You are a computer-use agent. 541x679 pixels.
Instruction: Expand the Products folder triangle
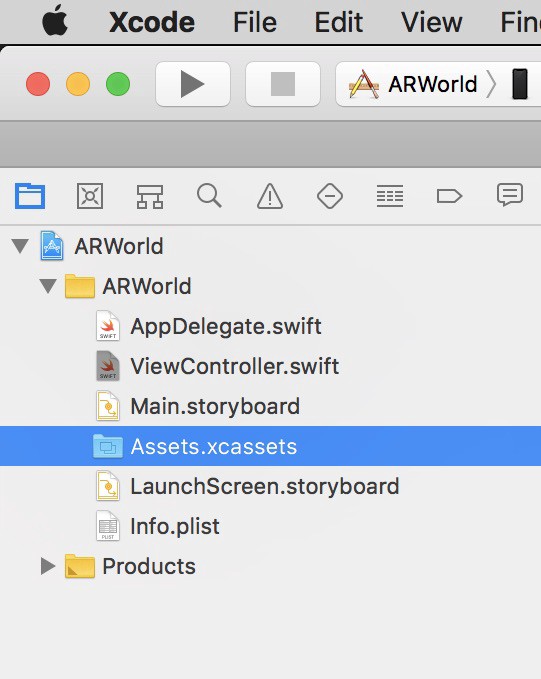click(x=48, y=566)
